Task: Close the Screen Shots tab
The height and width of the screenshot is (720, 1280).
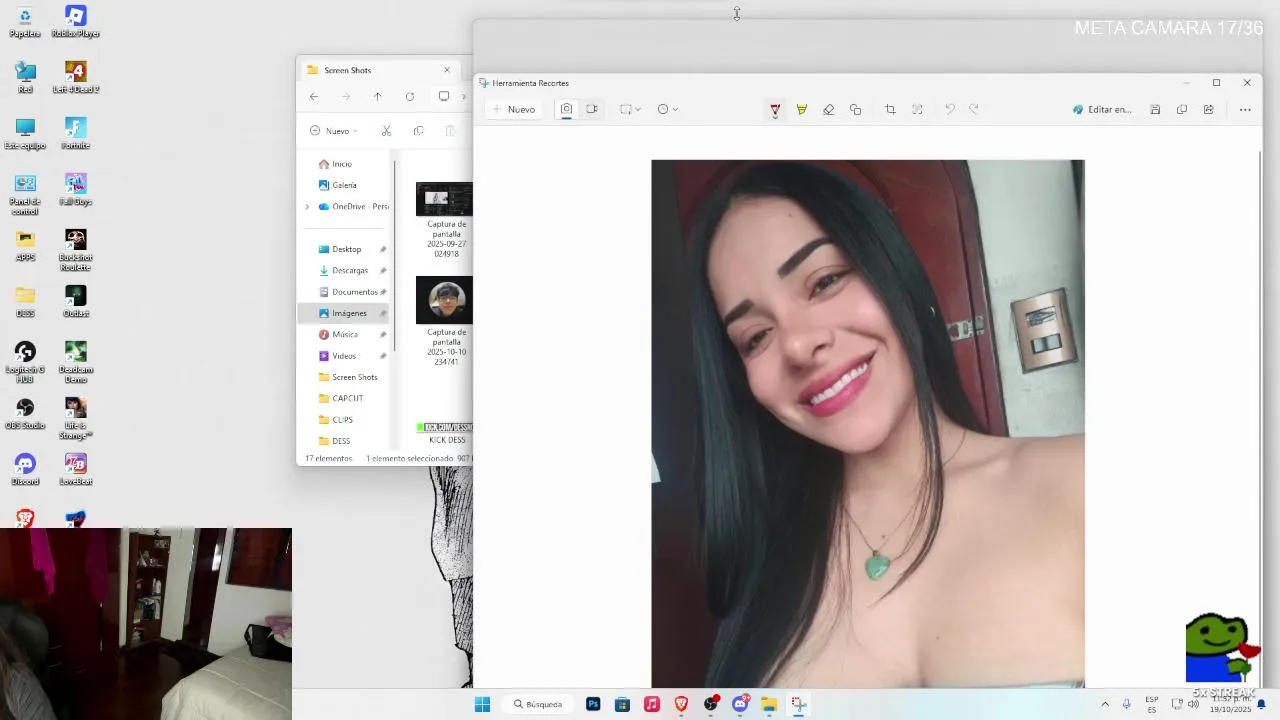Action: pos(447,70)
